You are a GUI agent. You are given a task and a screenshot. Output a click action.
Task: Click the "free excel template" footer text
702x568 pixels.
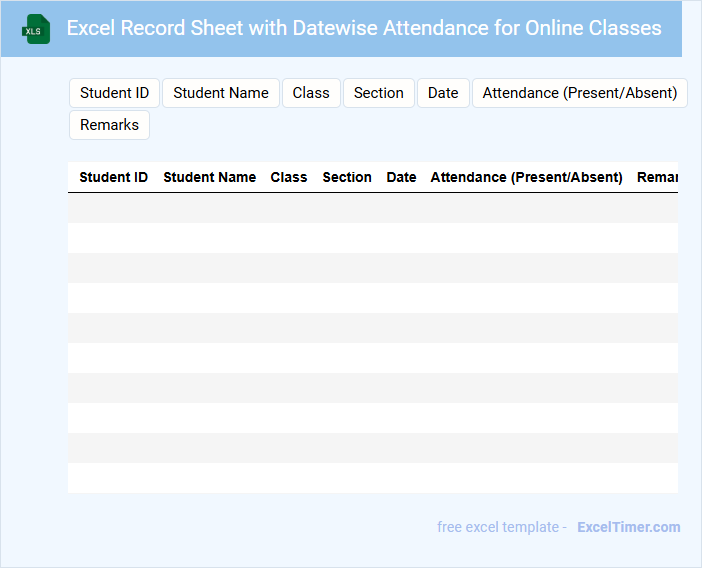point(502,527)
